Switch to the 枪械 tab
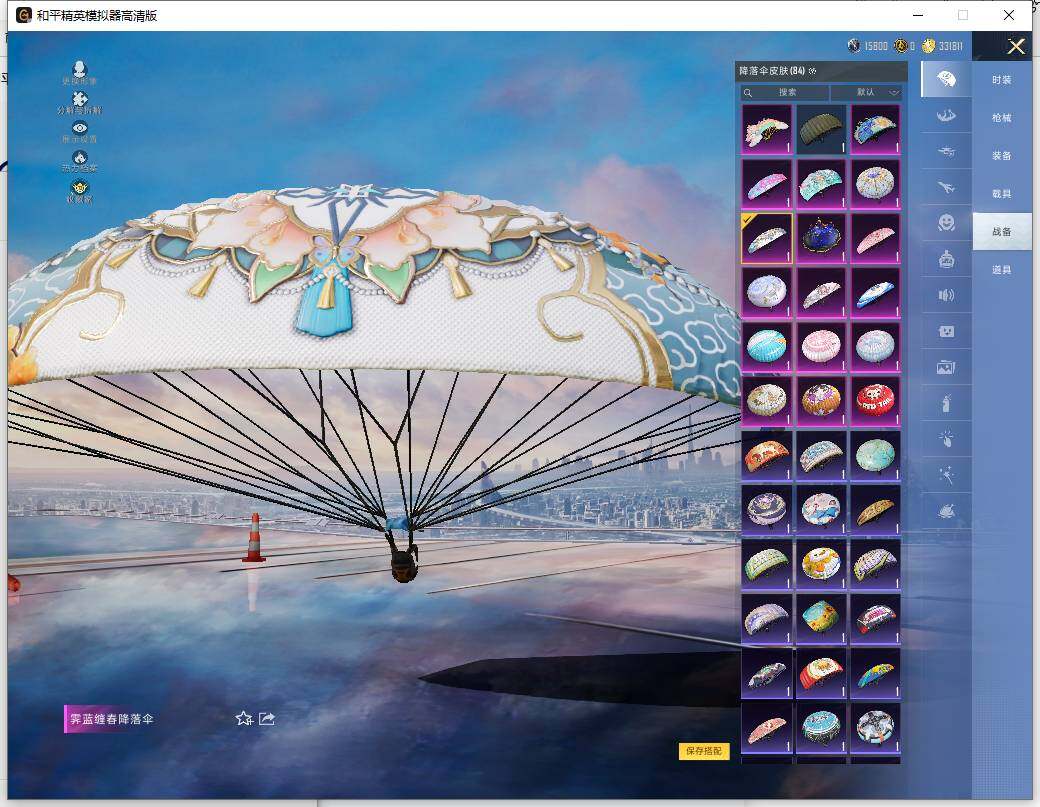This screenshot has height=807, width=1040. 1001,118
